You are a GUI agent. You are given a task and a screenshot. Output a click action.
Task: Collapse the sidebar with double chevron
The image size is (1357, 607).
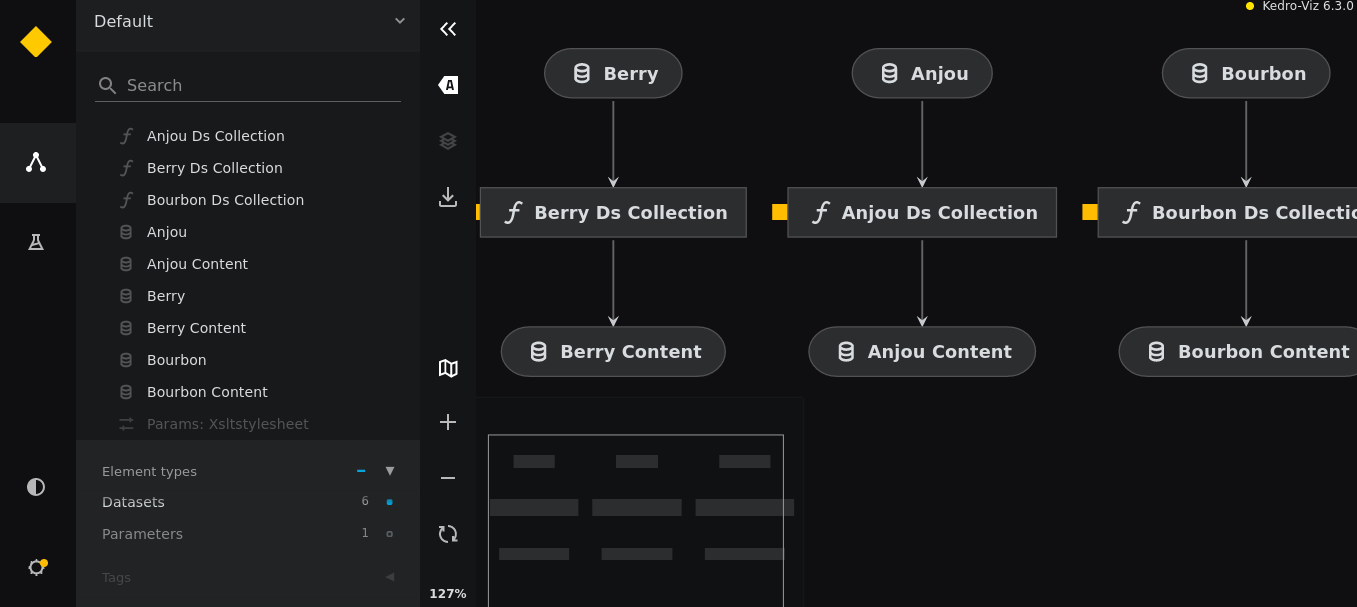click(x=448, y=29)
